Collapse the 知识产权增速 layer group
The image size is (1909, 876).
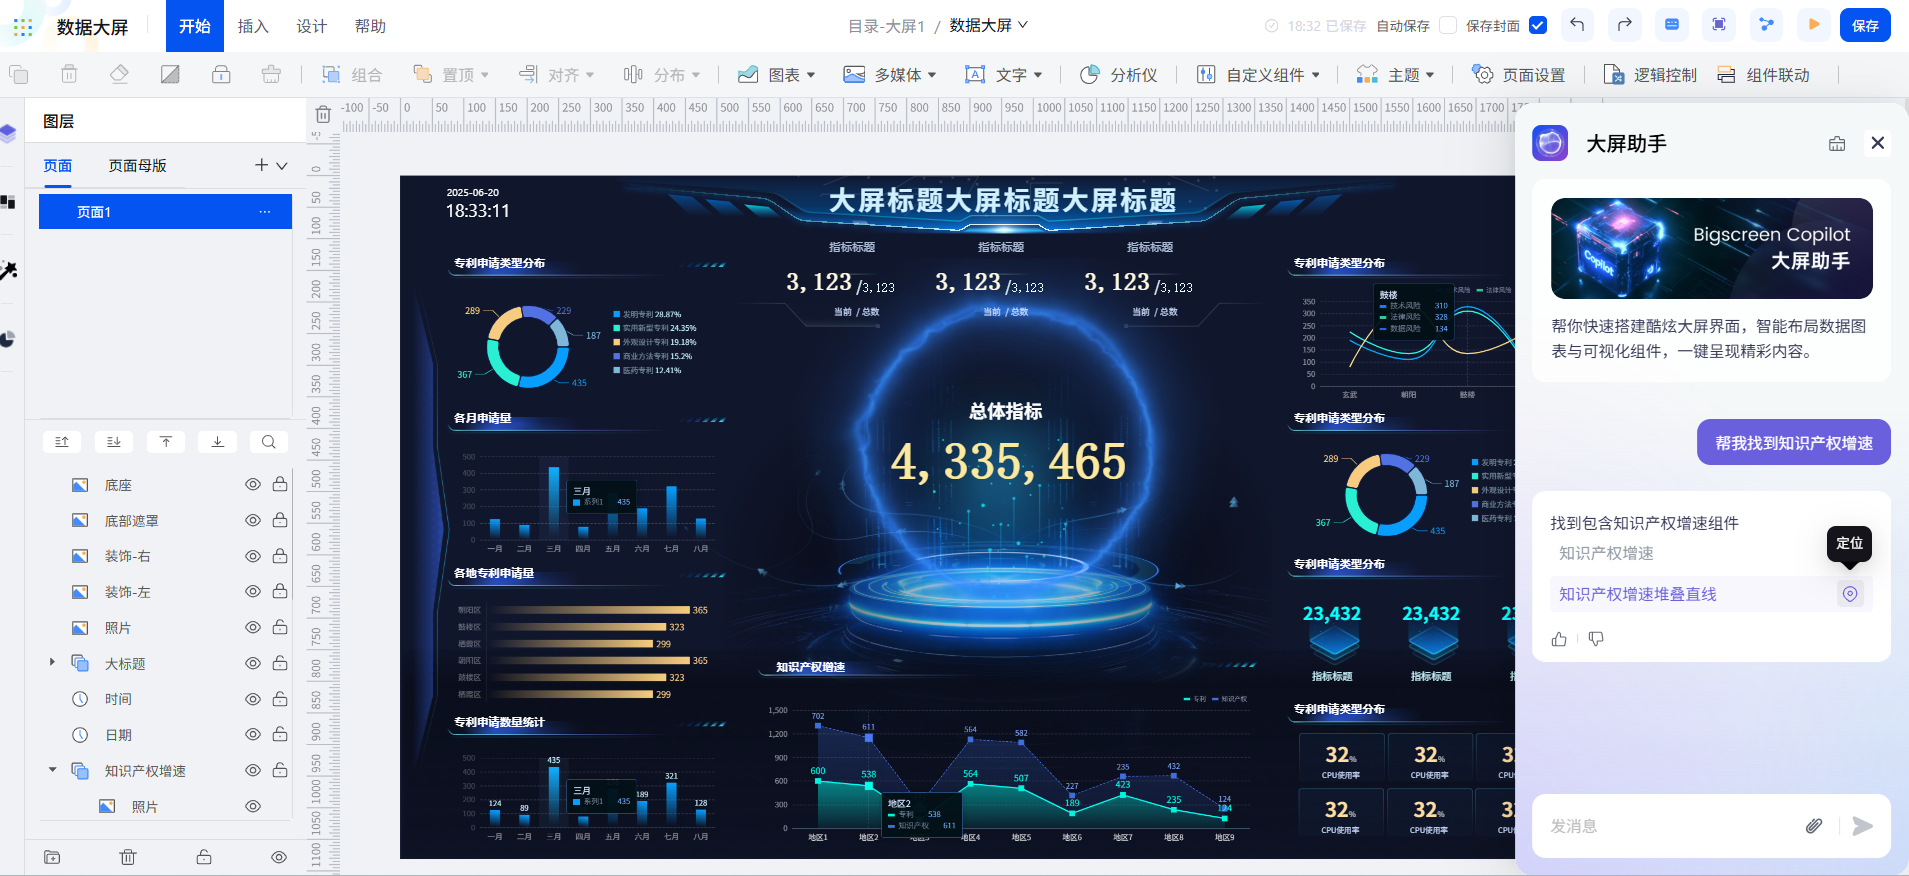52,770
